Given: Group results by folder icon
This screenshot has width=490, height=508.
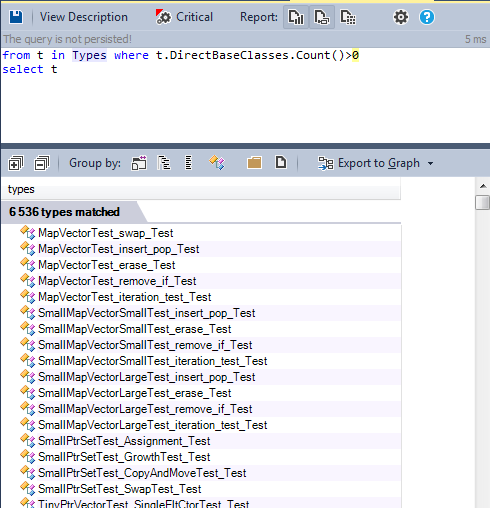Looking at the screenshot, I should pyautogui.click(x=254, y=163).
